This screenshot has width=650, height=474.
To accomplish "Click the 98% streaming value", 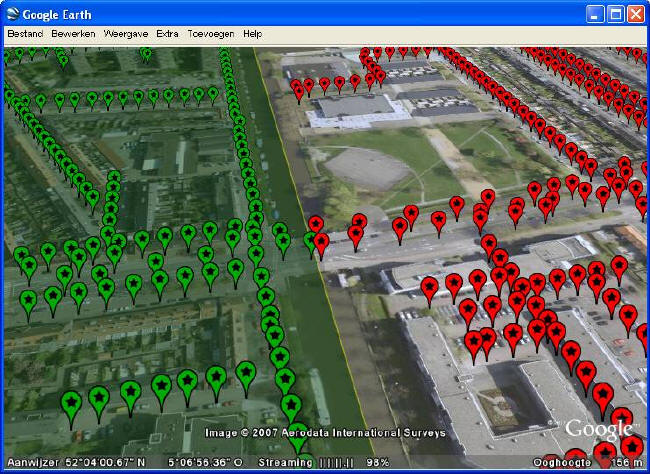I will pyautogui.click(x=378, y=462).
